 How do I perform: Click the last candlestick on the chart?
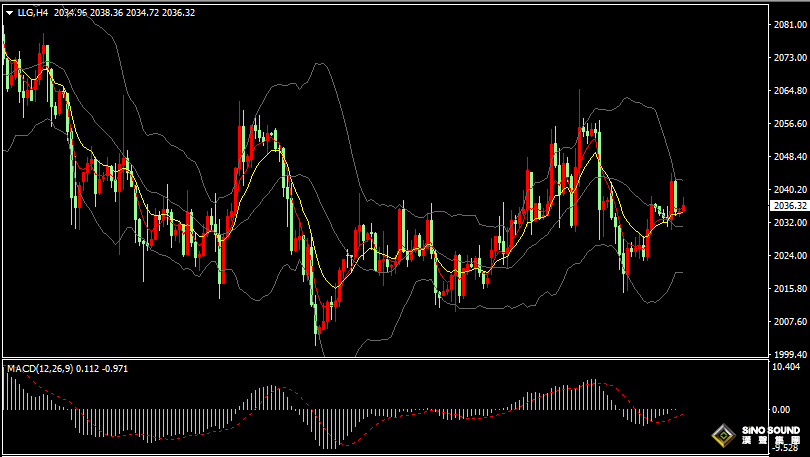pyautogui.click(x=683, y=208)
